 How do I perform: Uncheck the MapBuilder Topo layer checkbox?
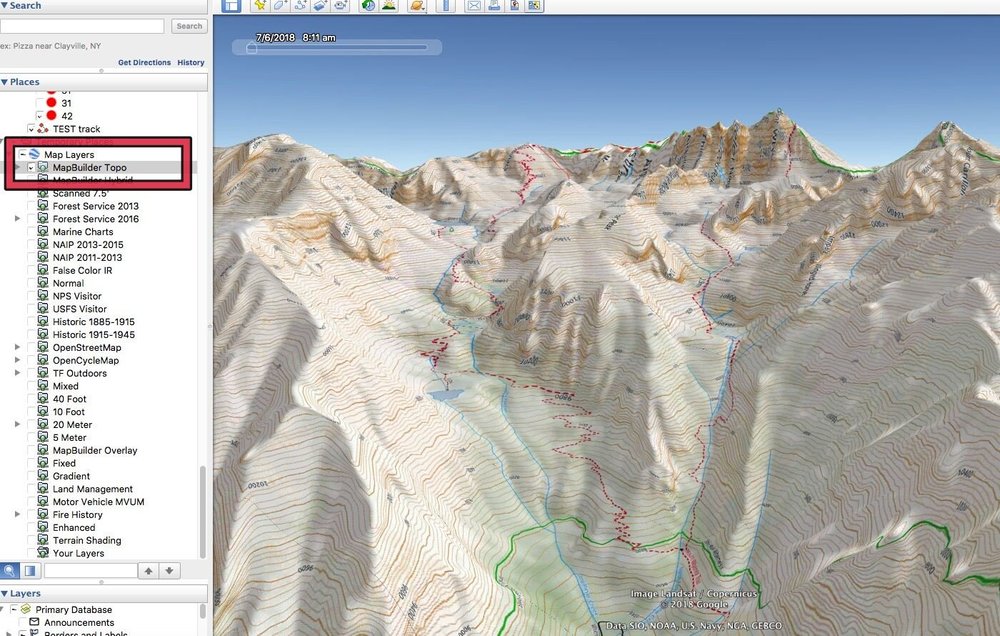(x=31, y=167)
